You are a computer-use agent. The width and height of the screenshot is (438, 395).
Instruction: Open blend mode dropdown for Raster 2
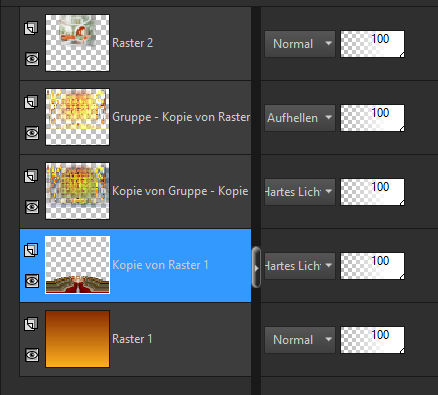pos(300,44)
